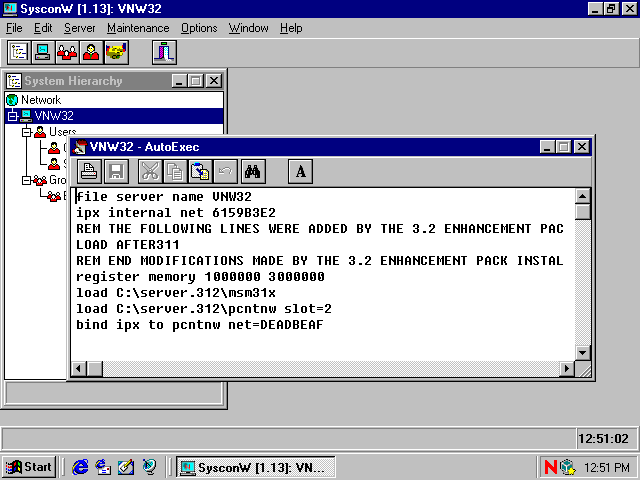Click Show Desktop in quick launch
Screen dimensions: 640x480
(126, 467)
